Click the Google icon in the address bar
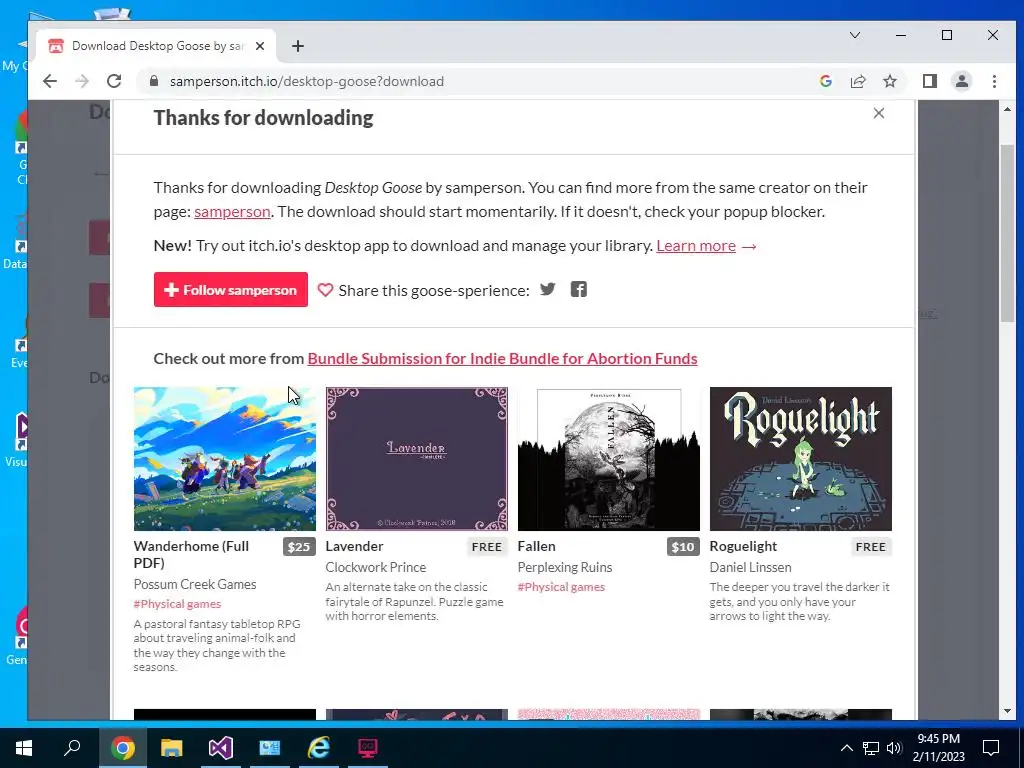 click(x=825, y=81)
